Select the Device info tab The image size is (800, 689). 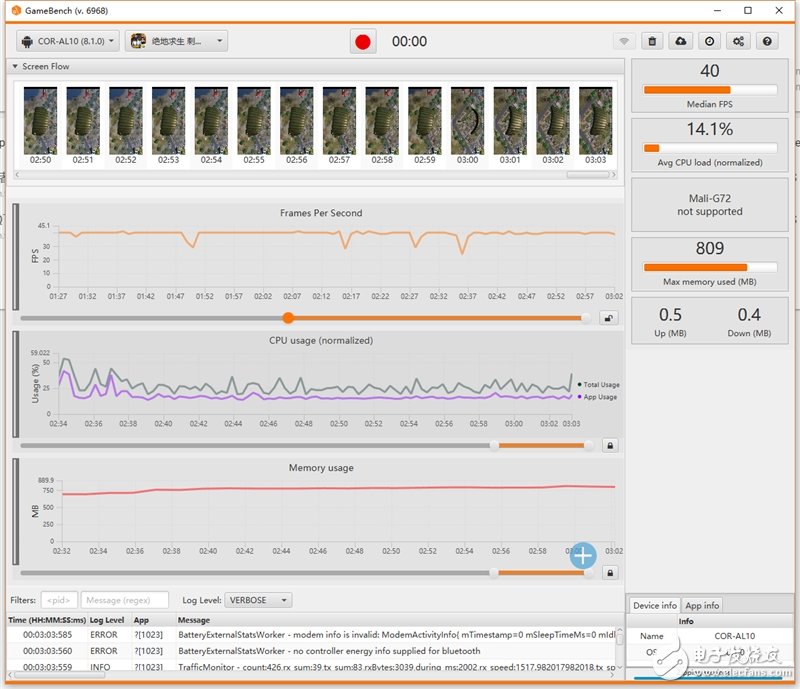(655, 605)
